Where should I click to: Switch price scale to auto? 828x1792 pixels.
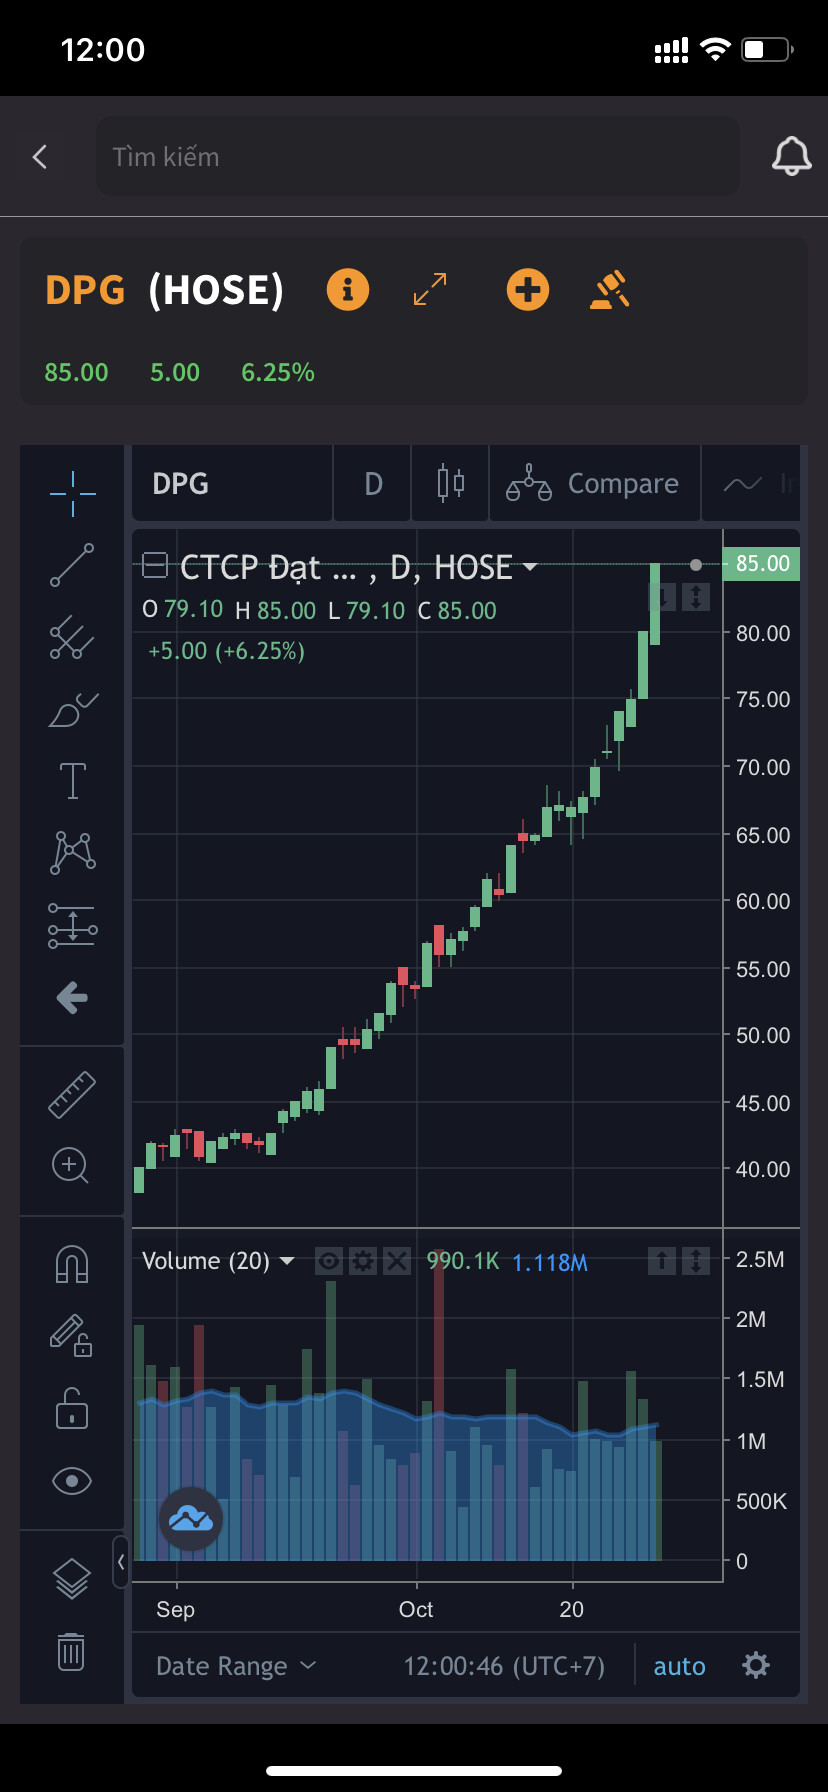(679, 1666)
